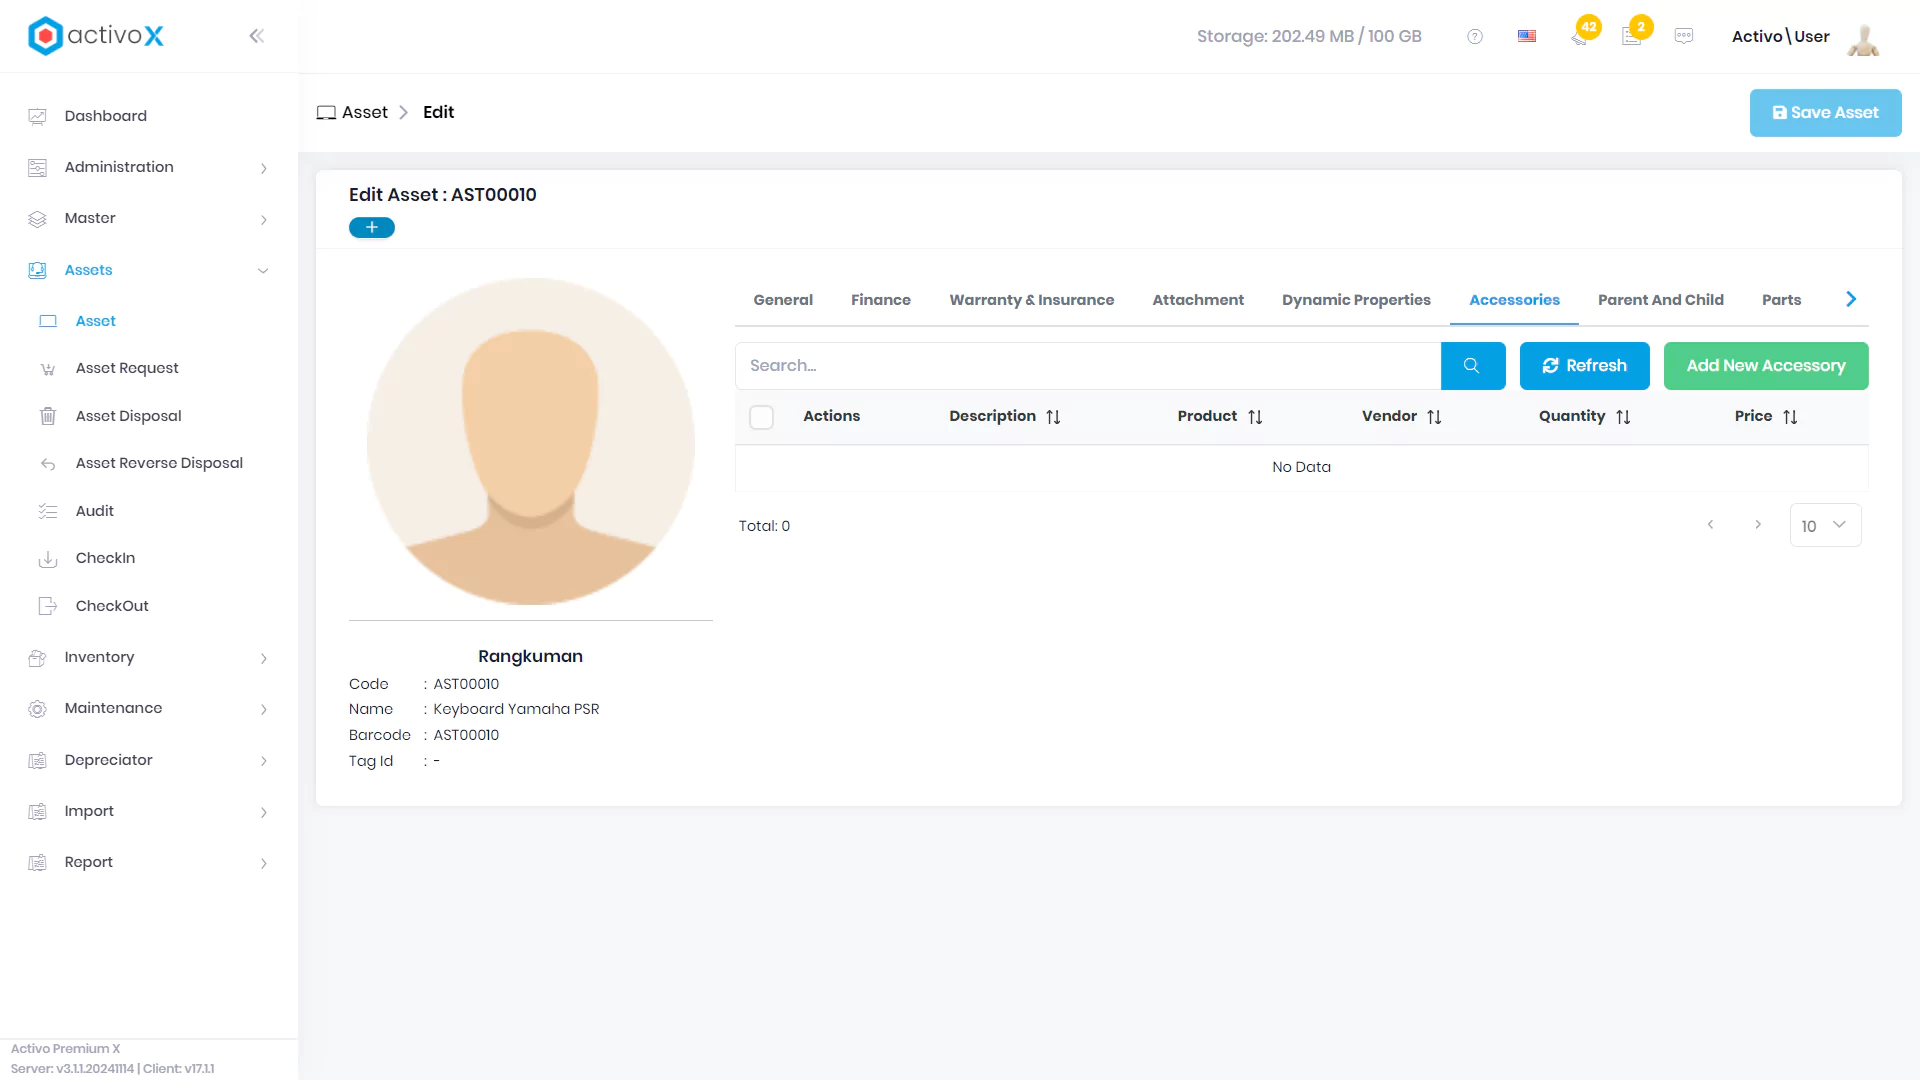The width and height of the screenshot is (1920, 1080).
Task: Open the chat message icon
Action: pyautogui.click(x=1684, y=36)
